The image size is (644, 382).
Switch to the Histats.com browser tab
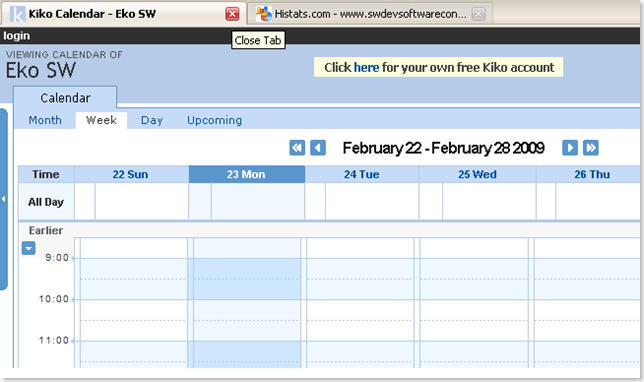[x=370, y=14]
